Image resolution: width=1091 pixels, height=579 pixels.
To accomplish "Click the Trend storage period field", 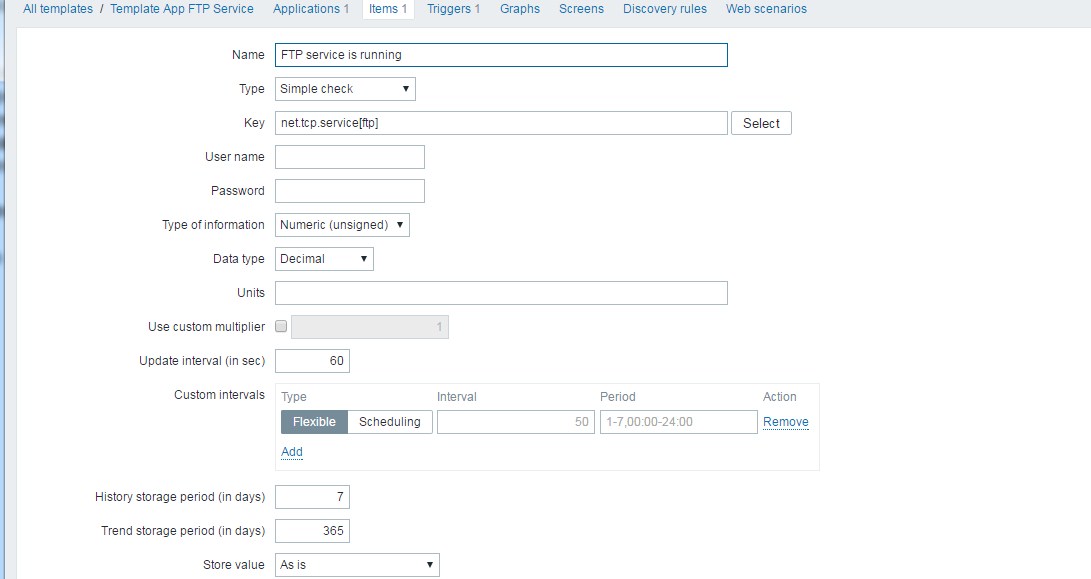I will click(312, 531).
